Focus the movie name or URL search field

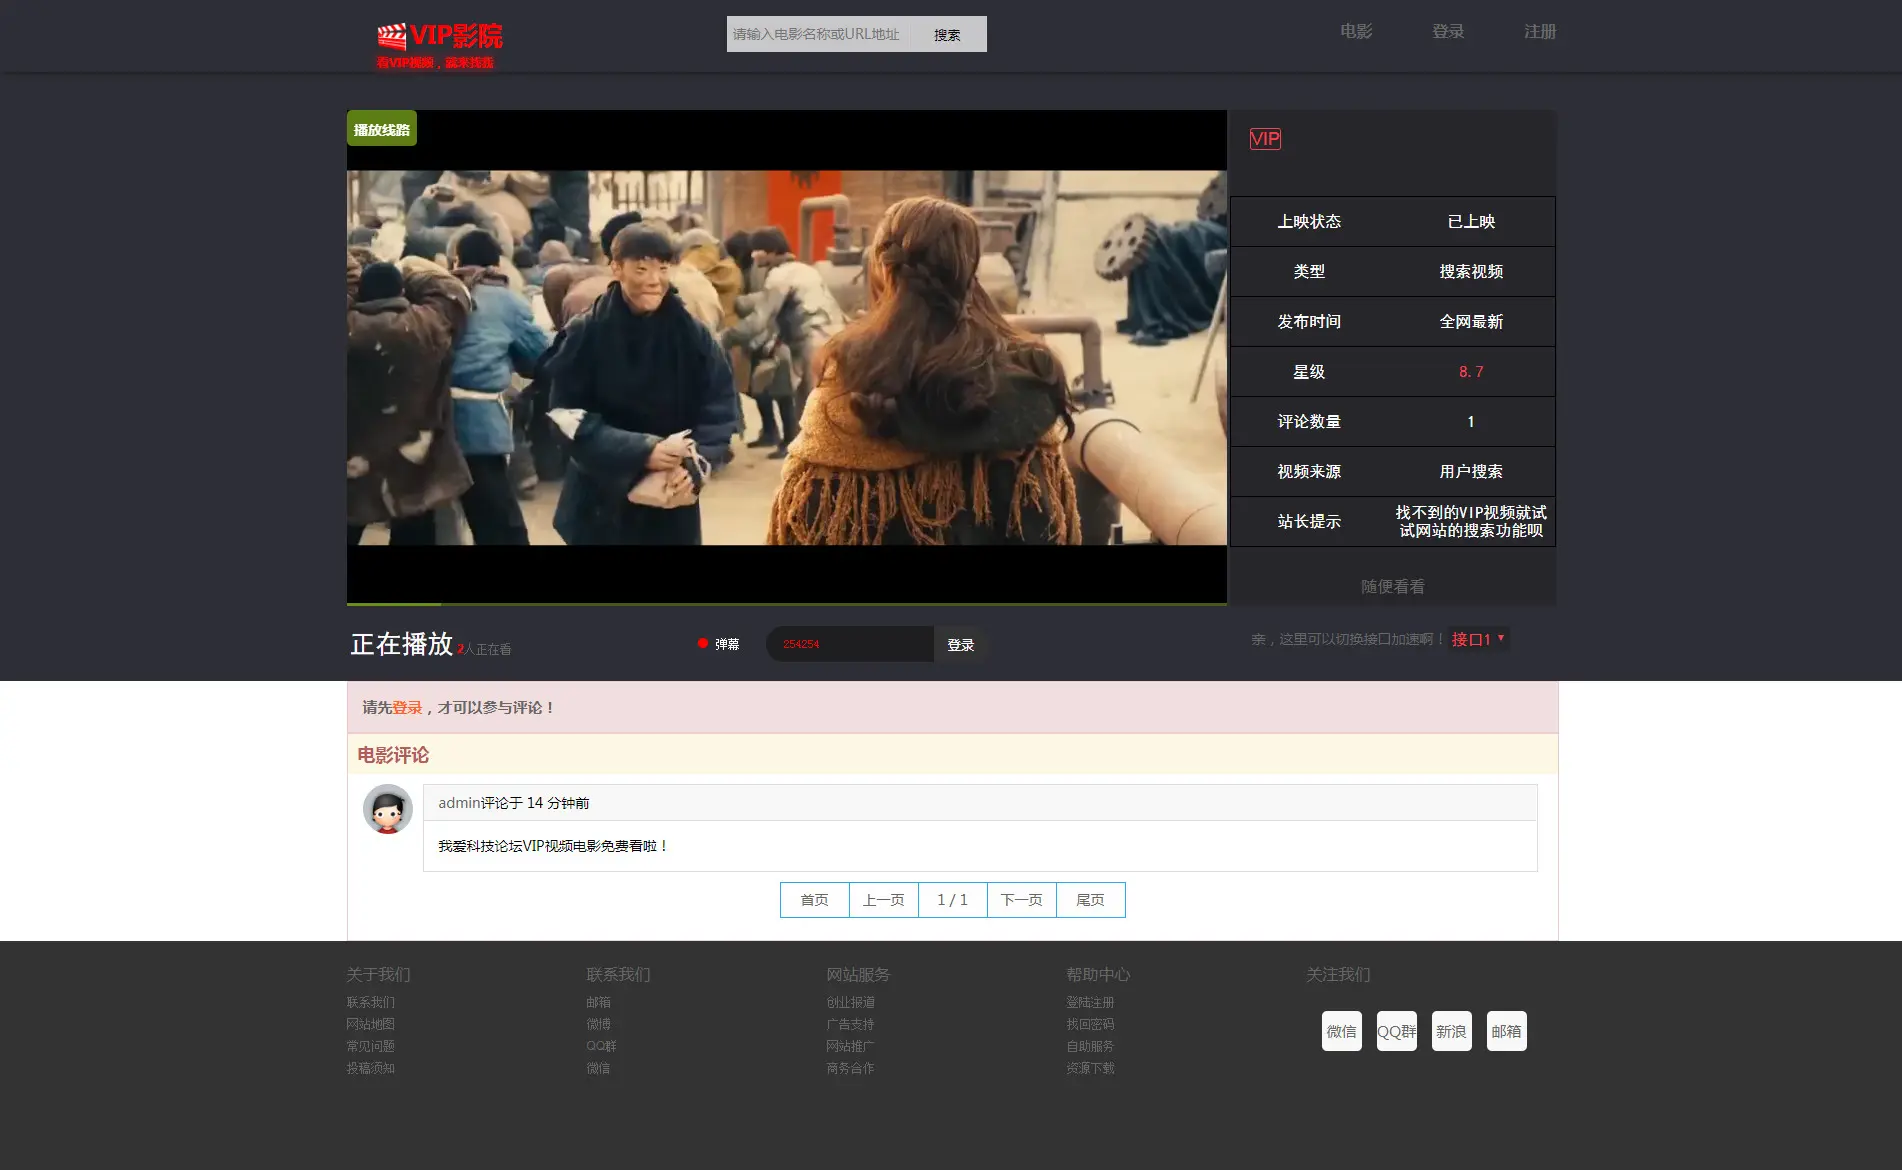click(x=818, y=34)
